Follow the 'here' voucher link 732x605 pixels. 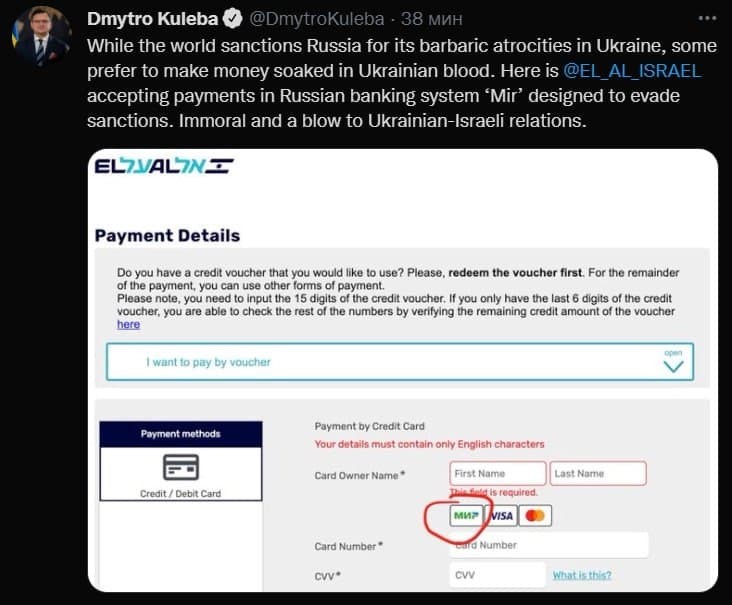[x=128, y=324]
